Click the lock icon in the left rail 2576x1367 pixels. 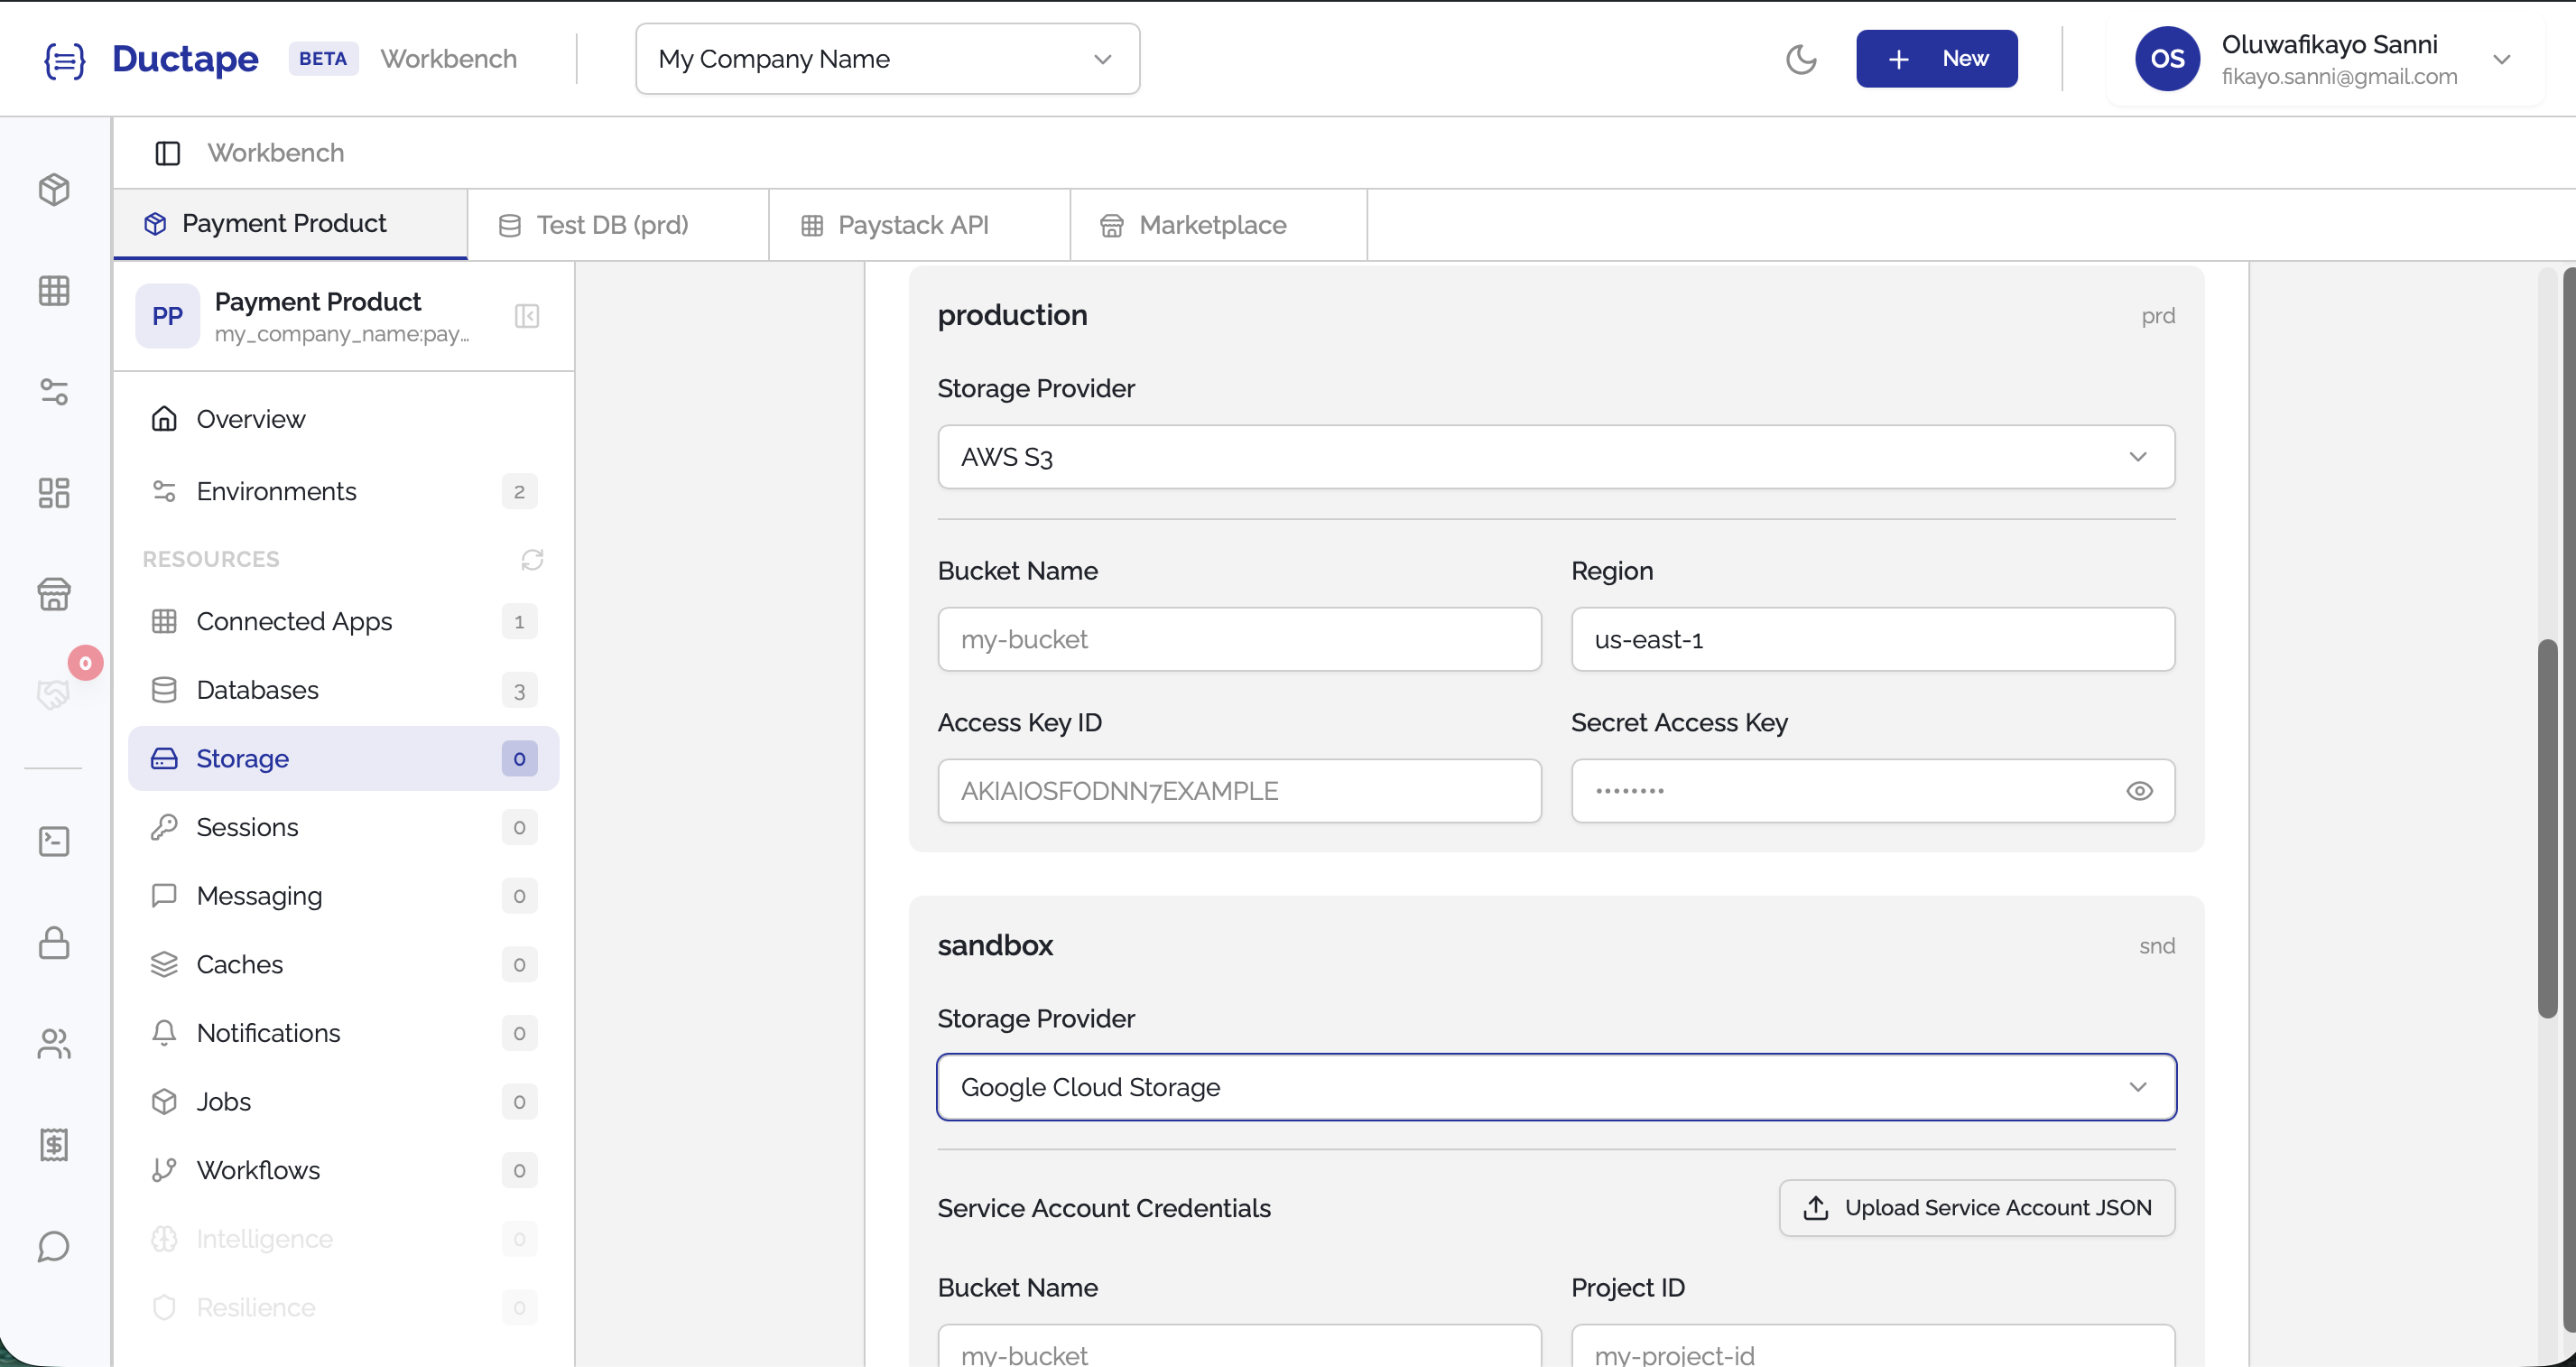coord(53,943)
